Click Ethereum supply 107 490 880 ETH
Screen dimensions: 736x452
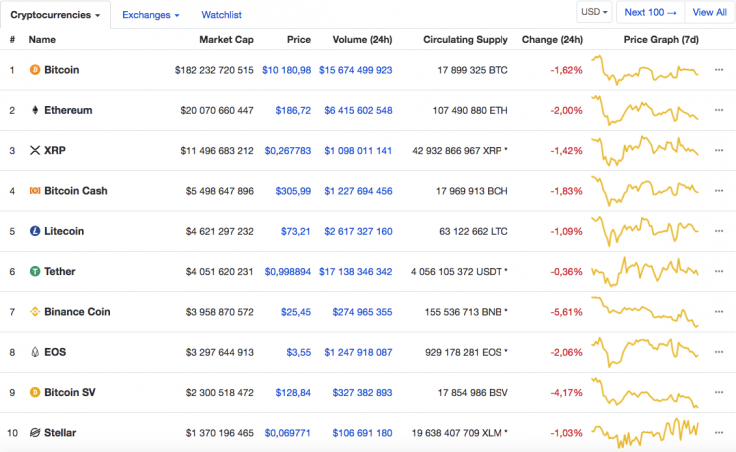(470, 111)
